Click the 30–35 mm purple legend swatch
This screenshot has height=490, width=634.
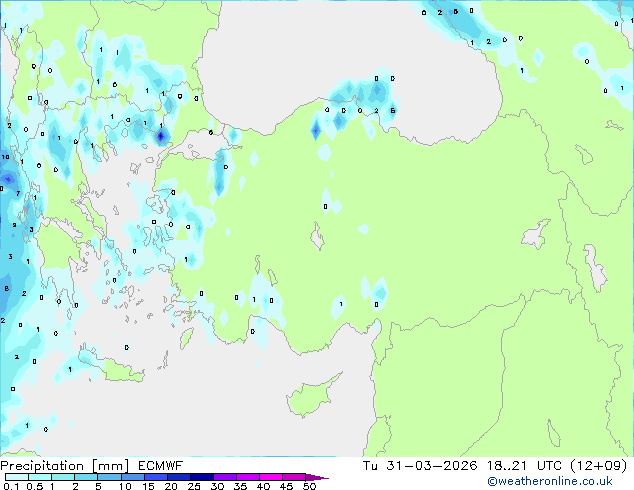224,477
